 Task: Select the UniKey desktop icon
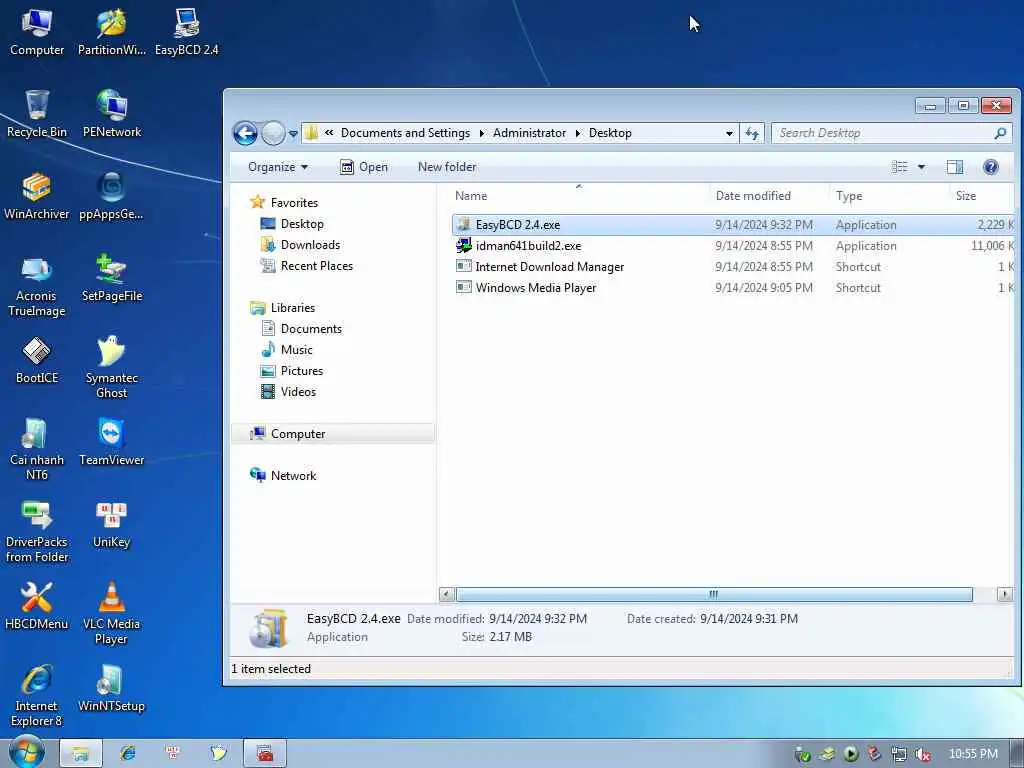point(112,525)
